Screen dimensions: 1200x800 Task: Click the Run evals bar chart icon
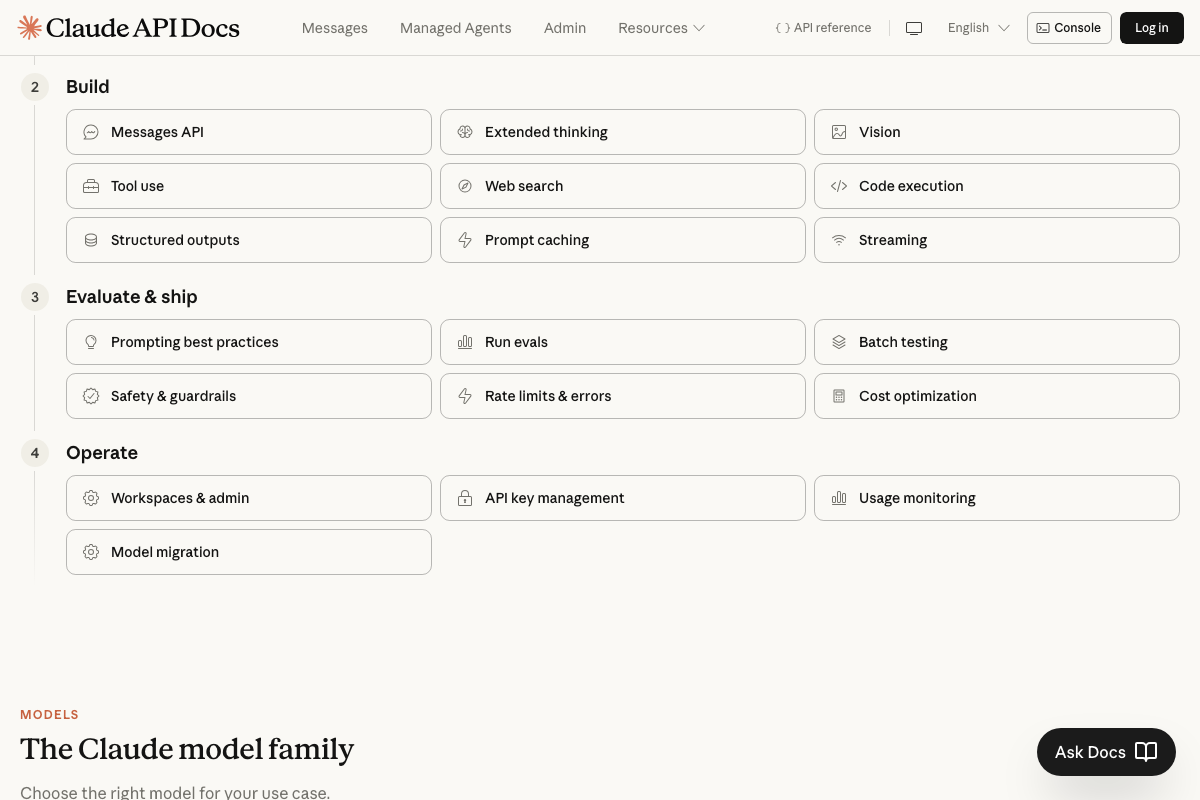(465, 342)
